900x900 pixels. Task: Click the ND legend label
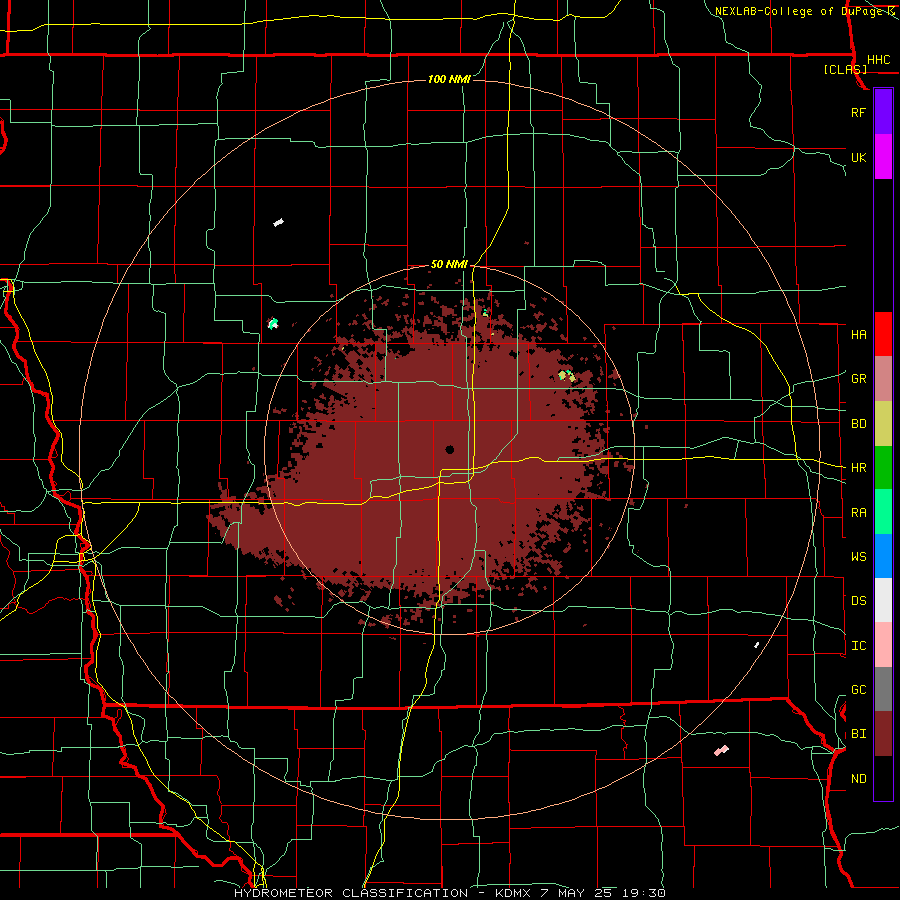coord(858,779)
